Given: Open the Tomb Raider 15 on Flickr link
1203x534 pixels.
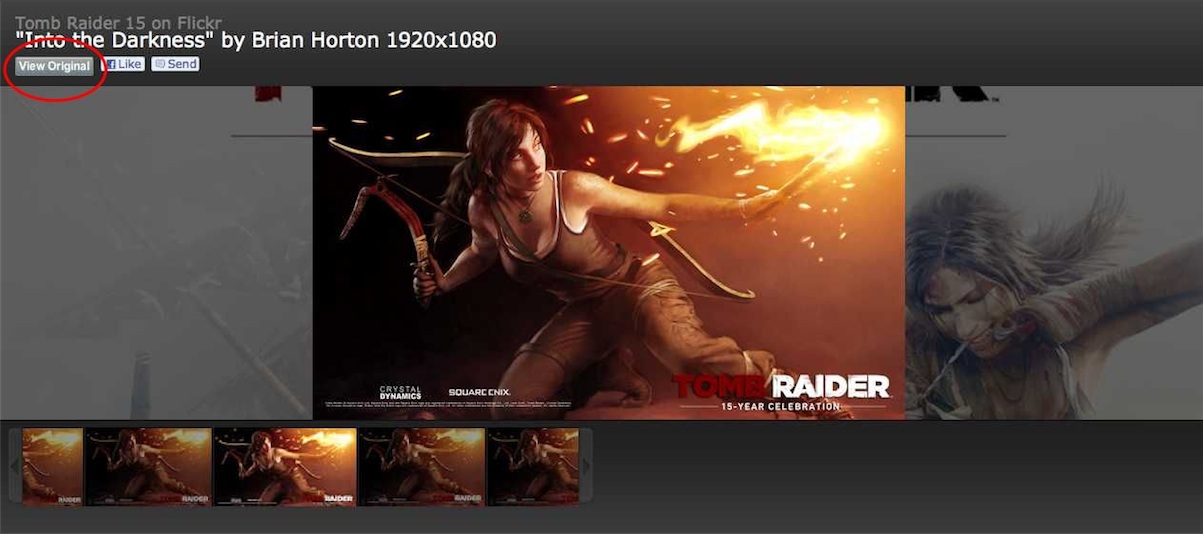Looking at the screenshot, I should pos(118,22).
